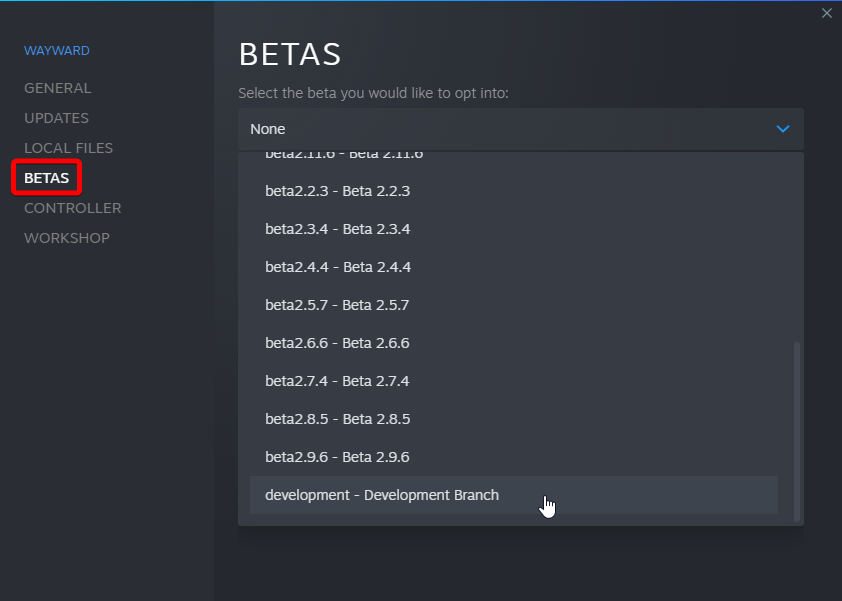Screen dimensions: 842x601
Task: Click the WAYWARD game title link
Action: pos(57,51)
